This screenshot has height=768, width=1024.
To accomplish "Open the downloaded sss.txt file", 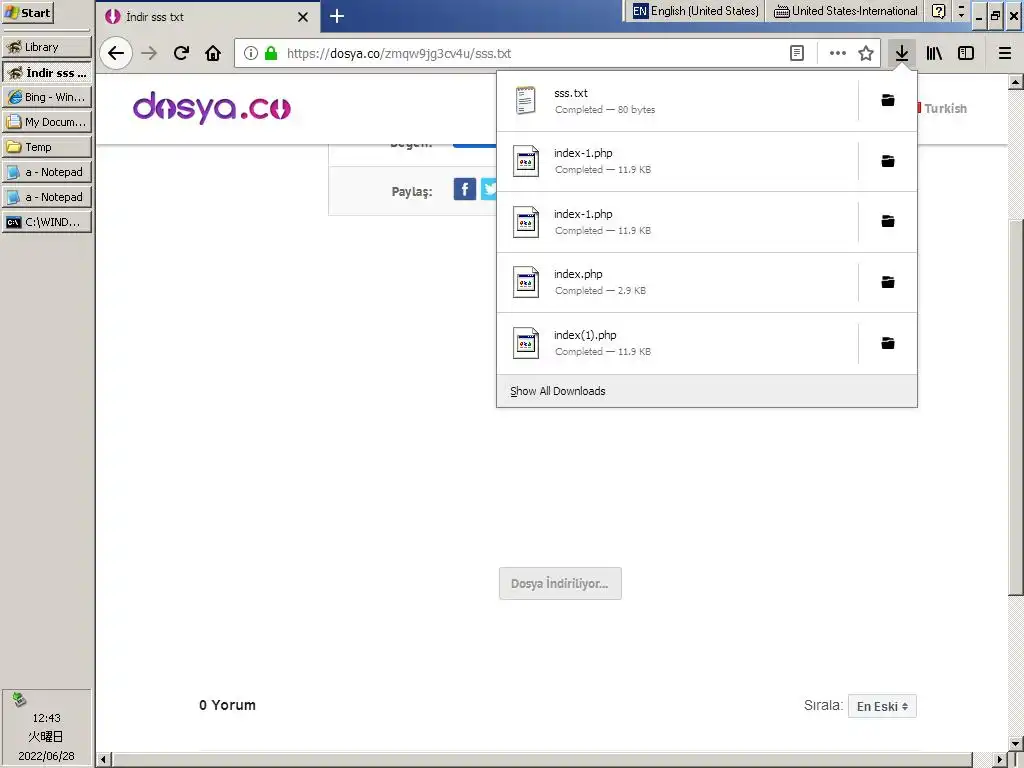I will tap(677, 101).
